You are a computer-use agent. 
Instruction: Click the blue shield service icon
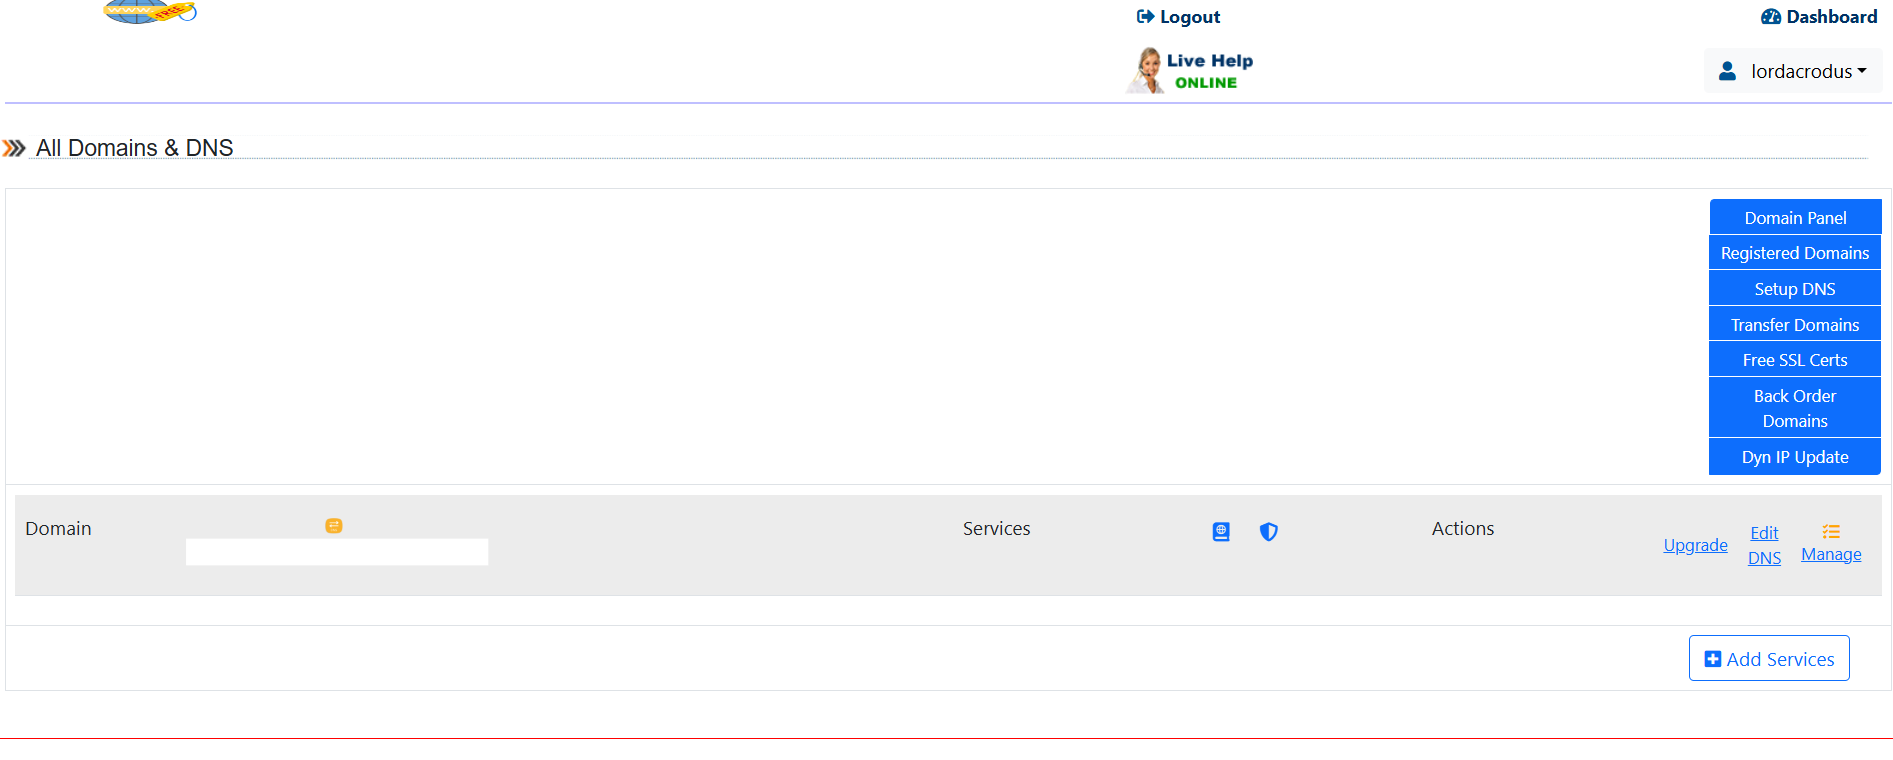point(1268,532)
